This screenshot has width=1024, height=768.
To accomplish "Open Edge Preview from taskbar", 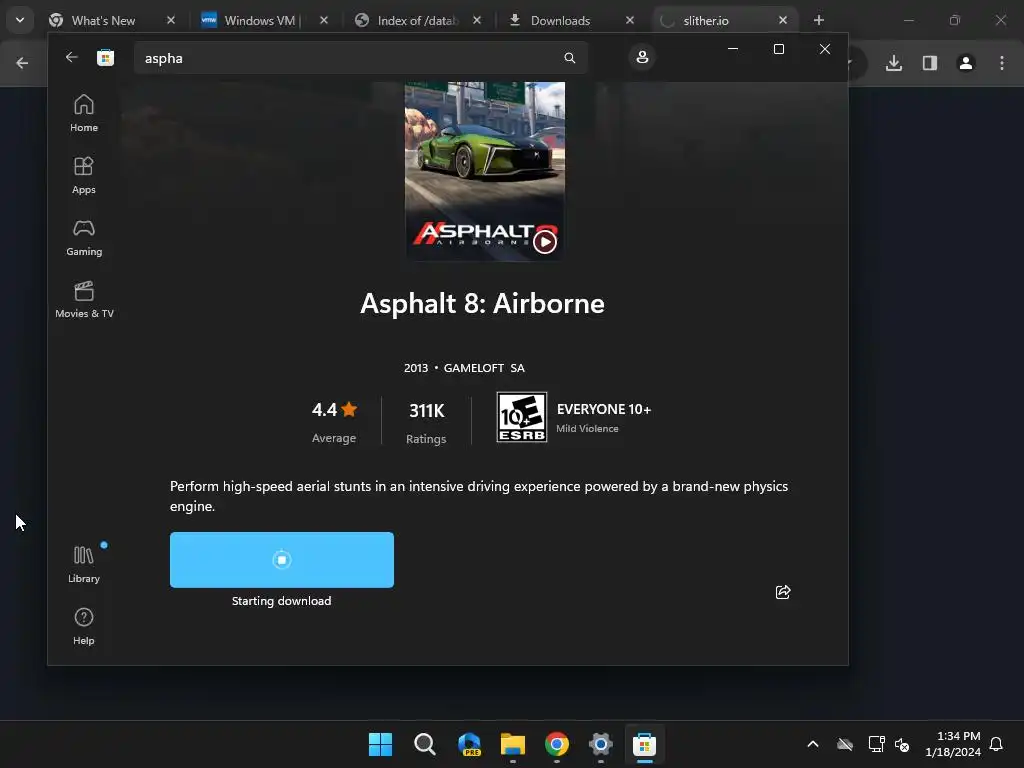I will (x=469, y=744).
